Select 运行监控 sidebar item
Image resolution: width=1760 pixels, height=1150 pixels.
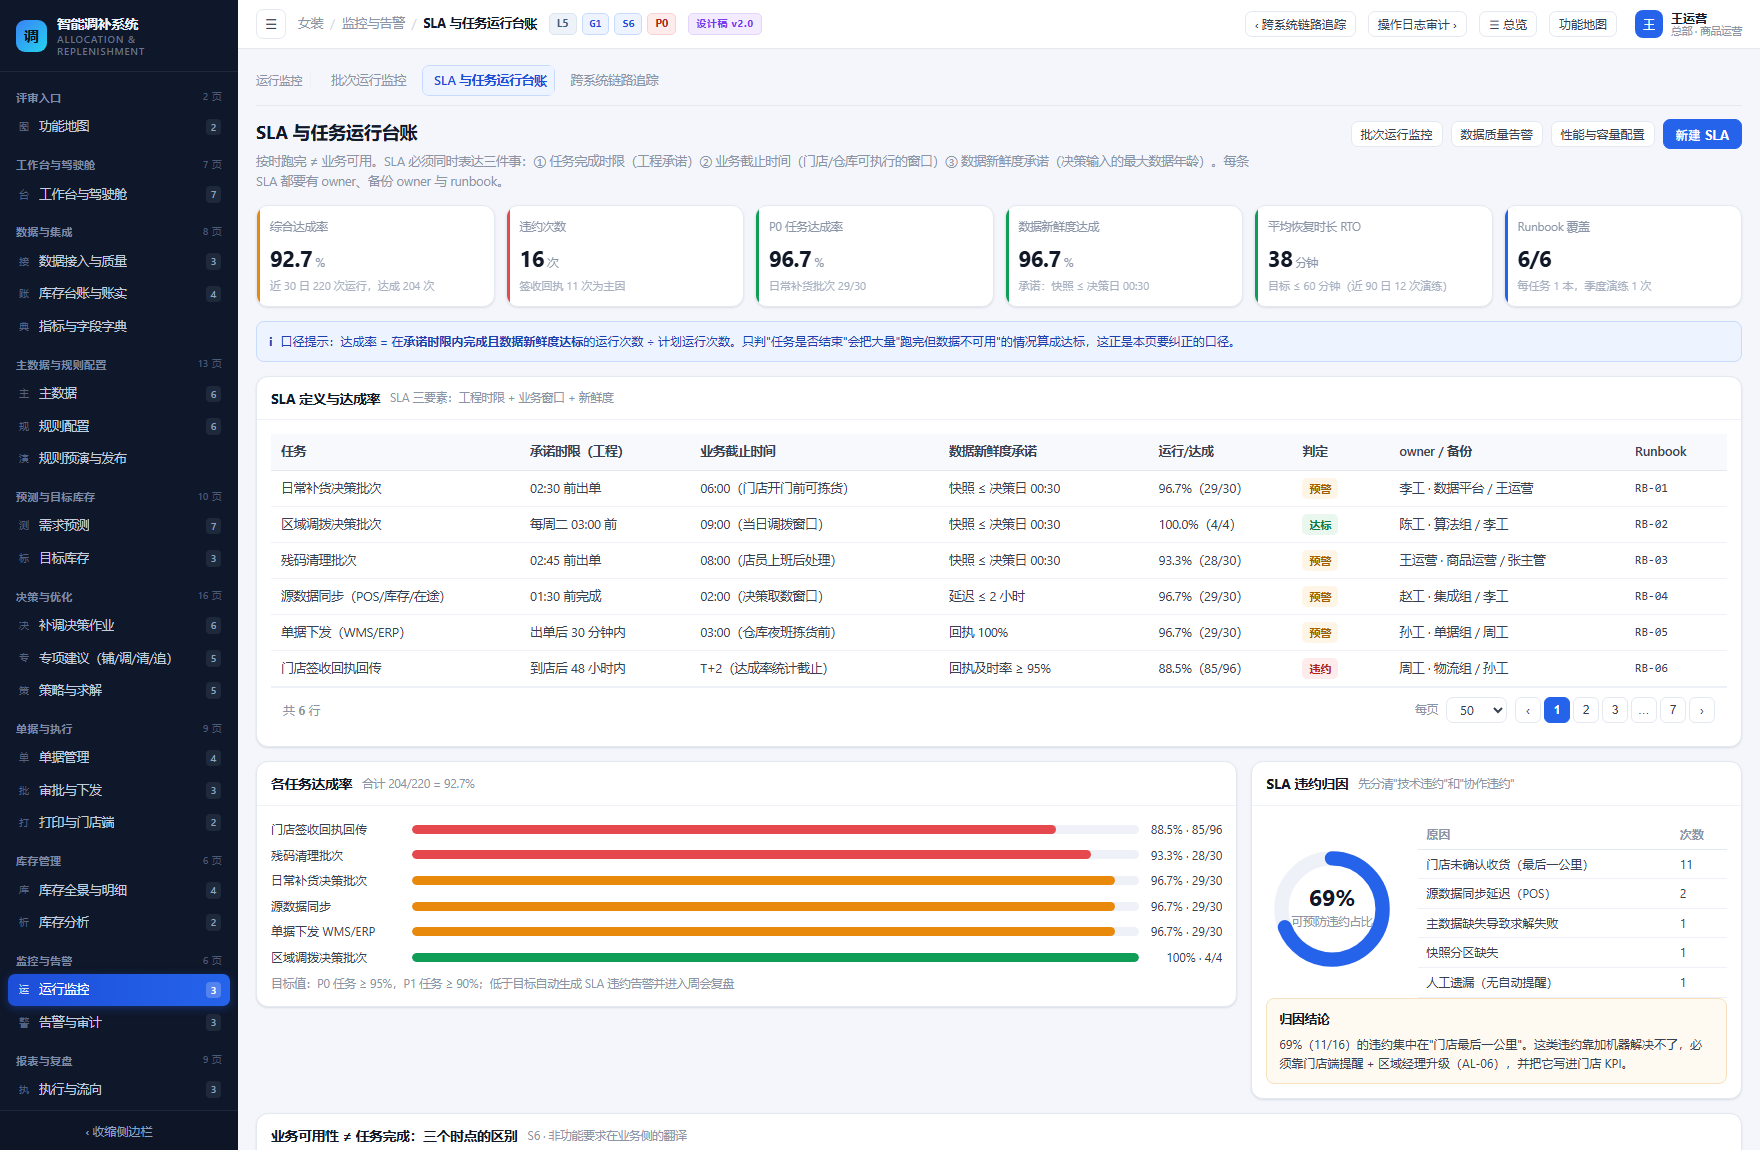coord(119,990)
